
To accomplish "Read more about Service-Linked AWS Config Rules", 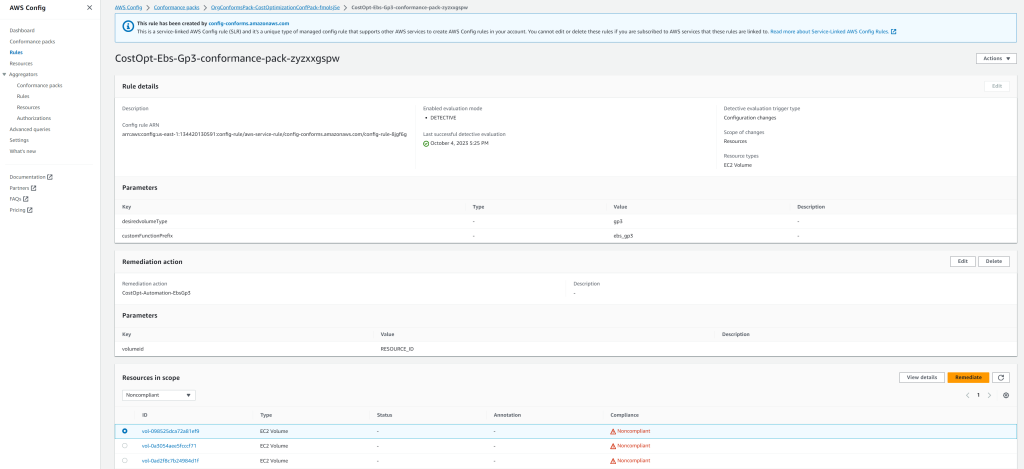I will coord(833,31).
